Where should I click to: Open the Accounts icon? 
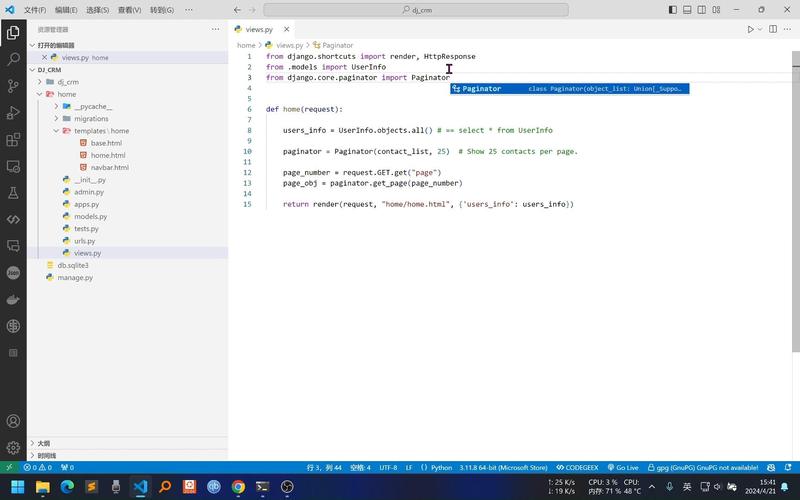(13, 421)
